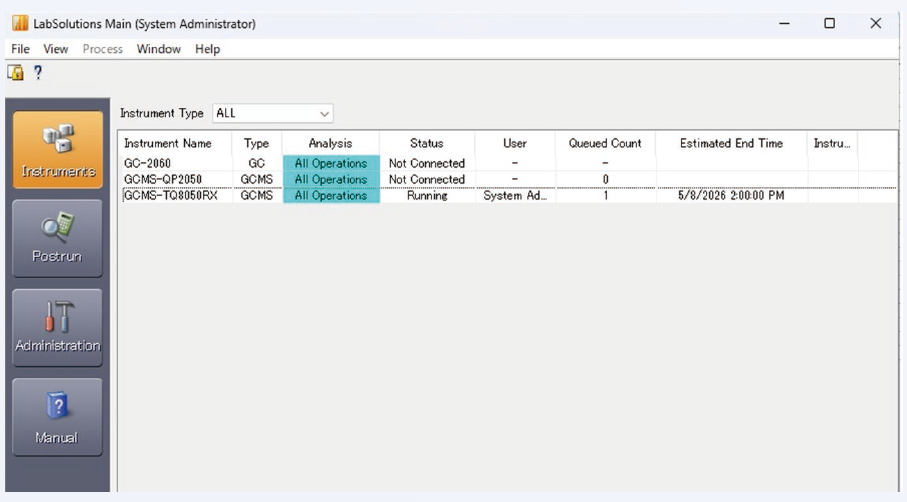
Task: Close the LabSolutions Main window
Action: coord(876,23)
